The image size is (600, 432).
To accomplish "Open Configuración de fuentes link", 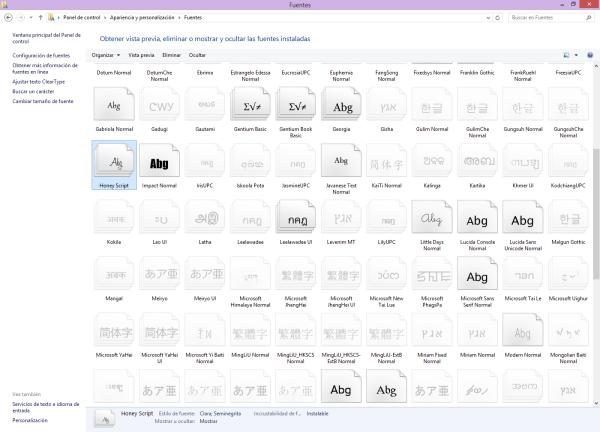I will point(41,56).
